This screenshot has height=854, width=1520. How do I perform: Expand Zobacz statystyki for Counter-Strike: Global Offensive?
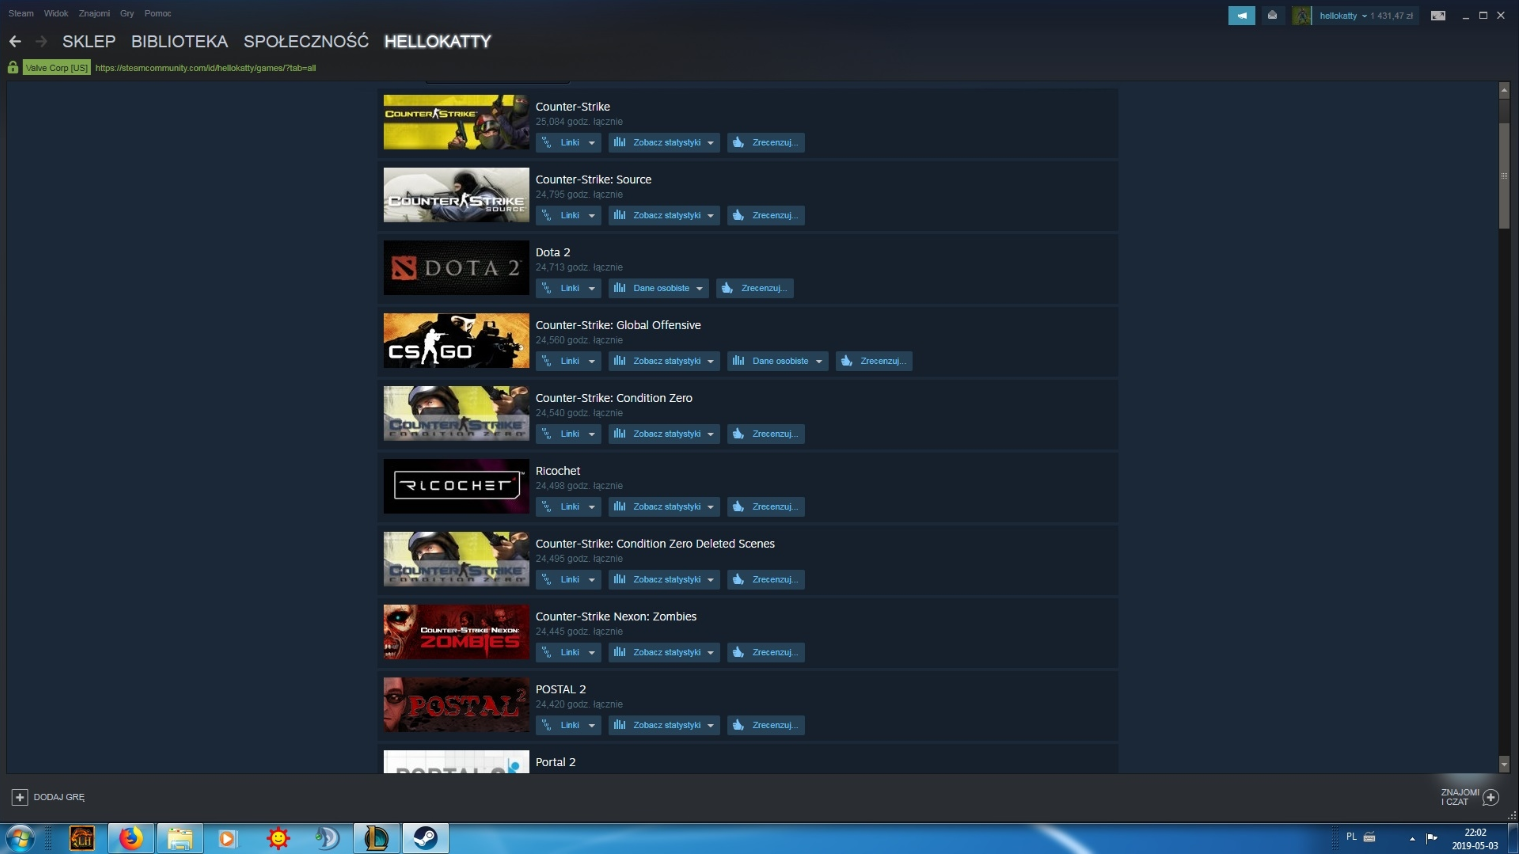point(664,361)
